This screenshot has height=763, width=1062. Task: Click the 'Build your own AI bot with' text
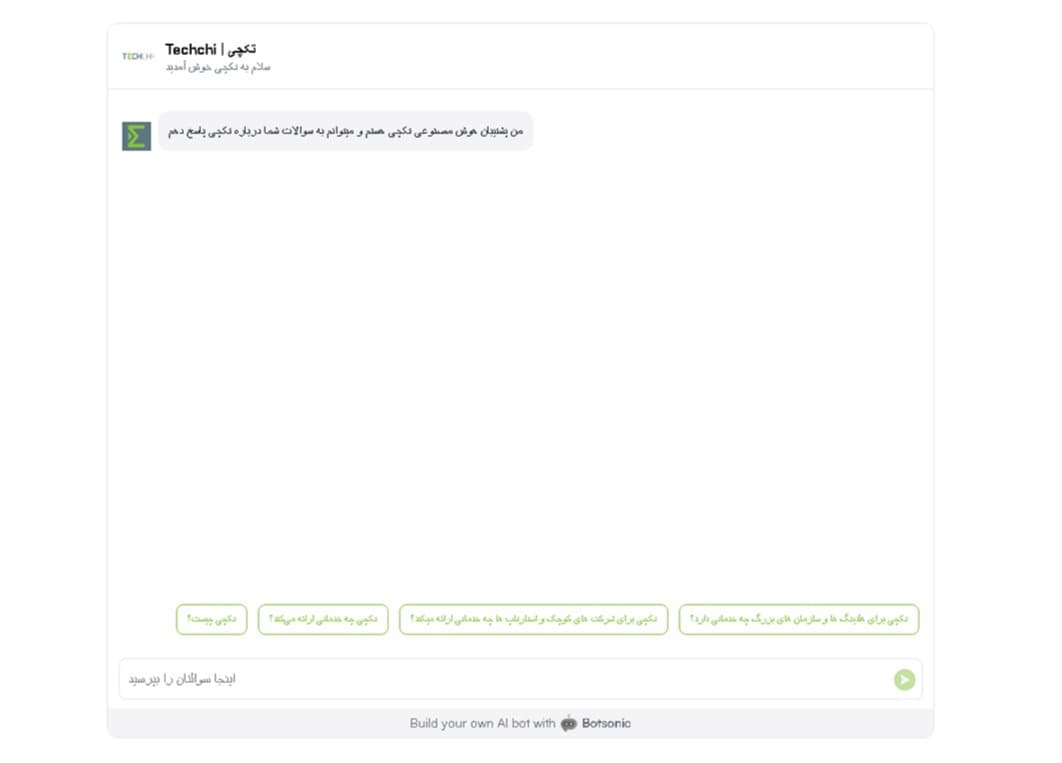pyautogui.click(x=482, y=723)
